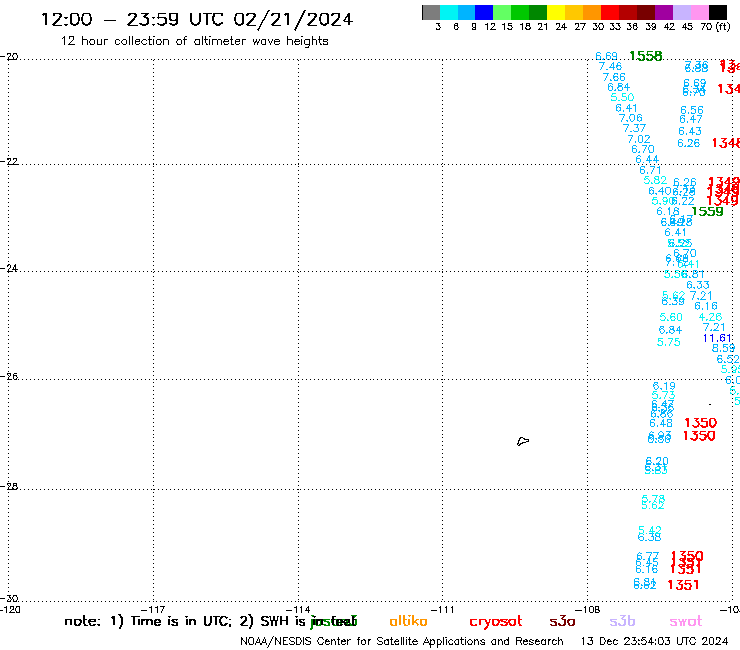This screenshot has width=740, height=650.
Task: Click the gray 3 ft legend swatch
Action: tap(431, 12)
